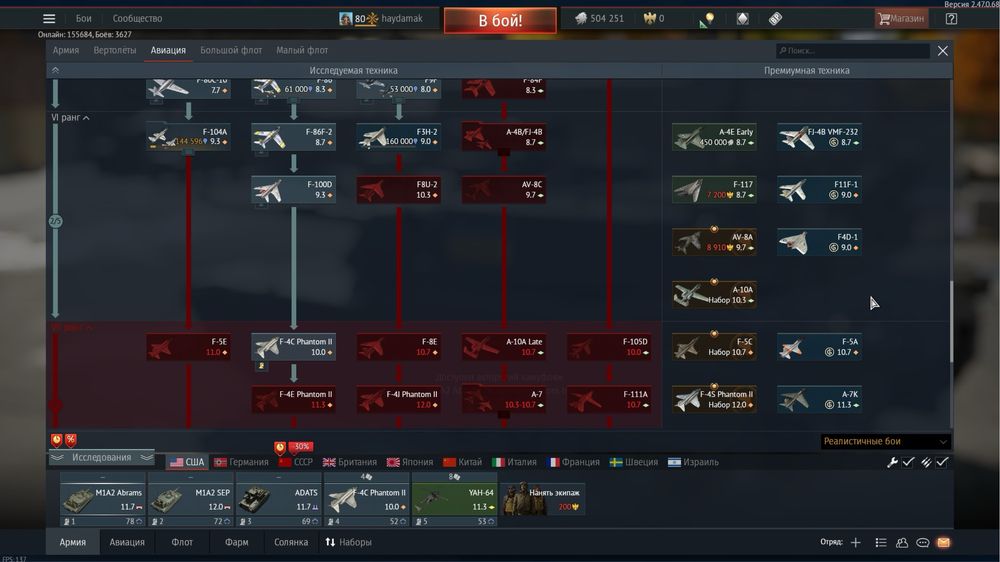The image size is (1000, 562).
Task: Click the wrench auto-repair icon
Action: click(892, 462)
